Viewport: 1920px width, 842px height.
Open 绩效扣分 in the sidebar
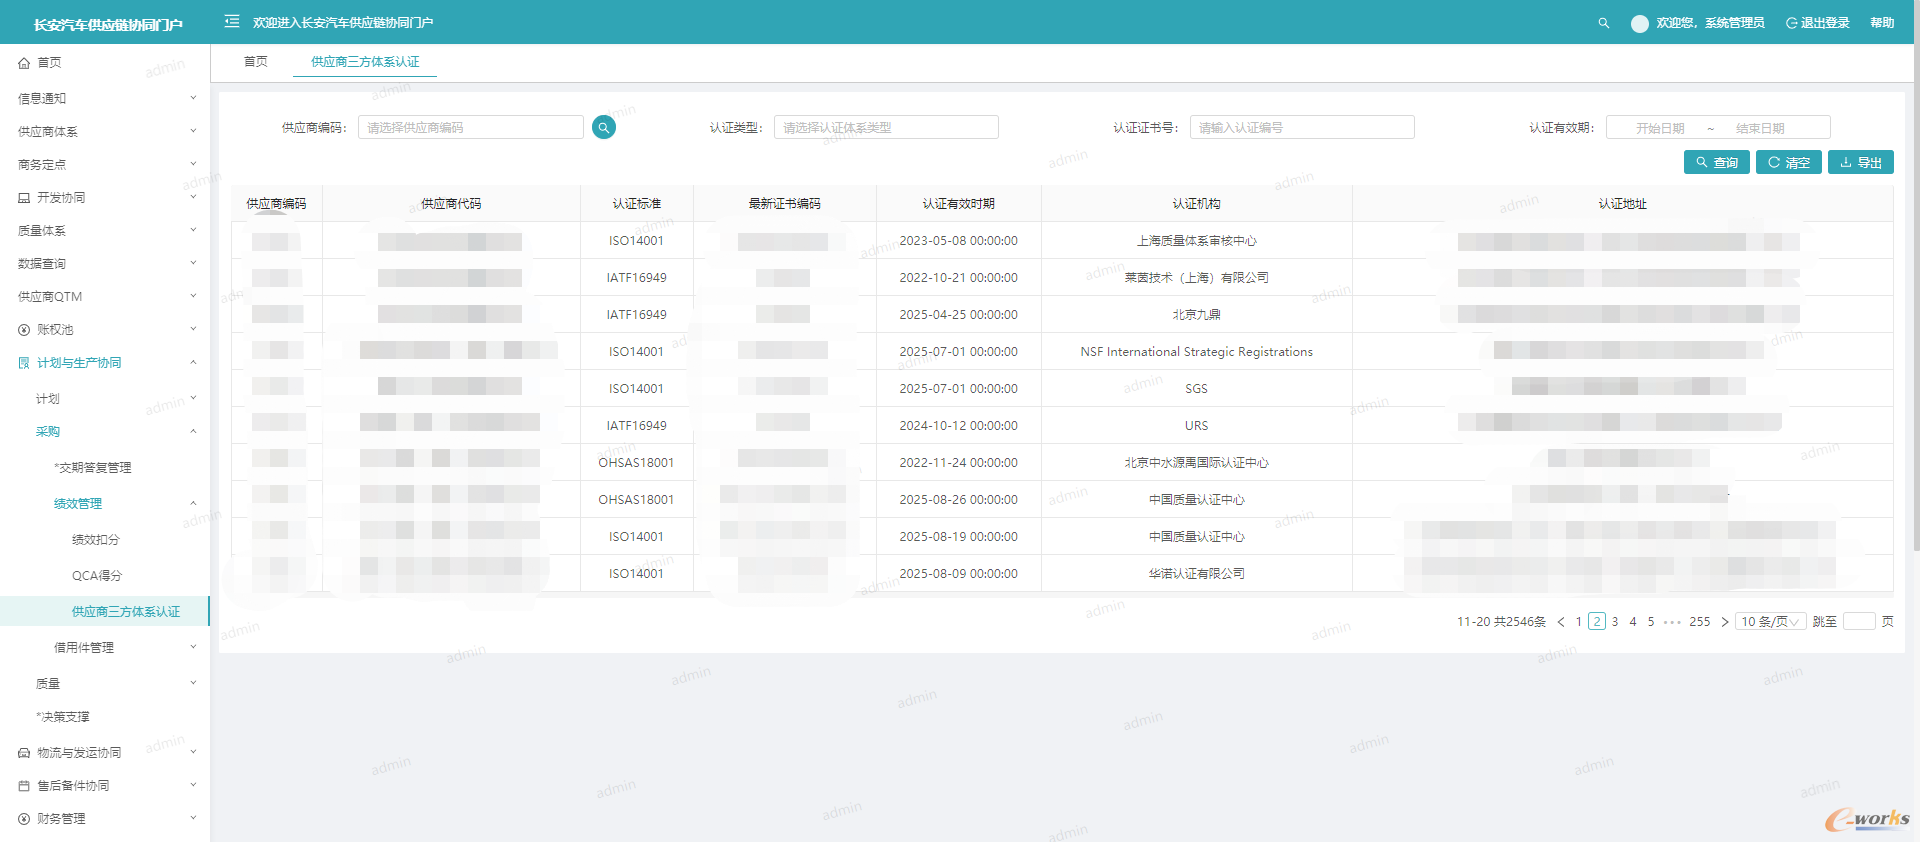96,539
